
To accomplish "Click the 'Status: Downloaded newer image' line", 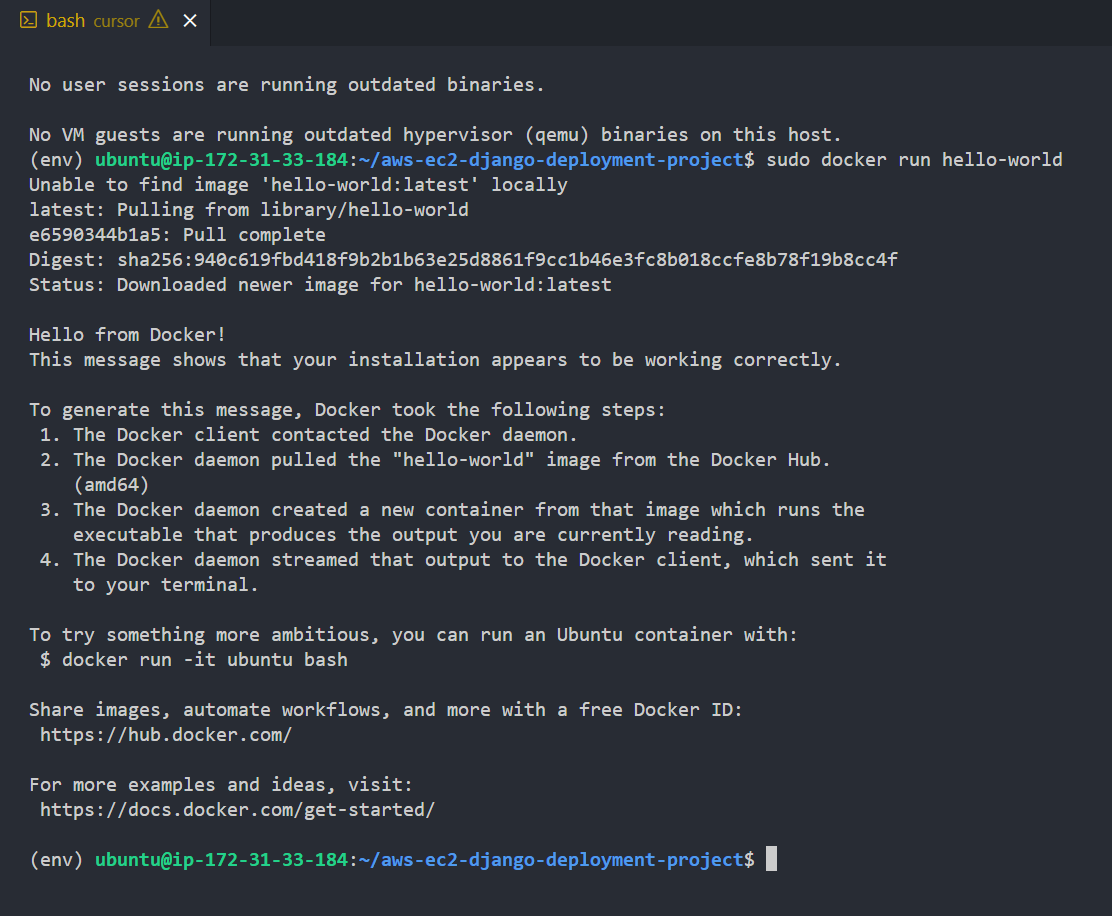I will [320, 285].
